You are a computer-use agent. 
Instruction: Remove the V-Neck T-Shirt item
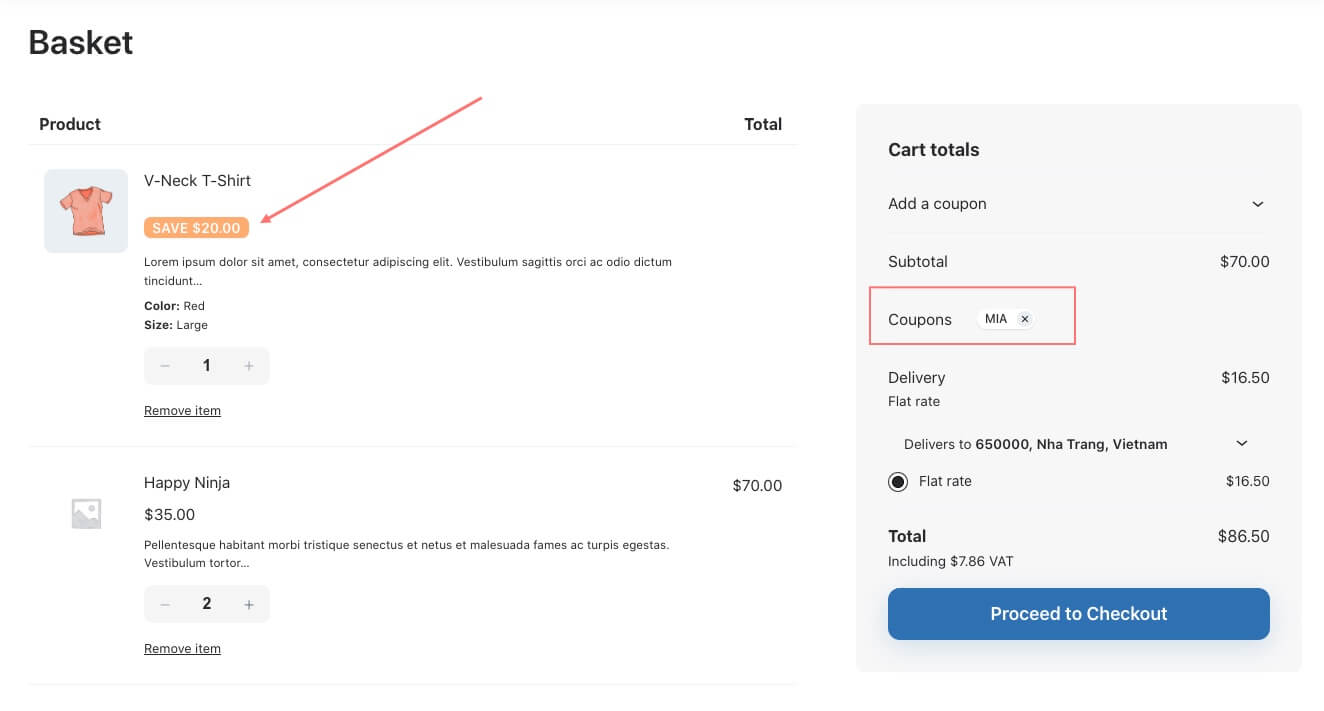182,411
